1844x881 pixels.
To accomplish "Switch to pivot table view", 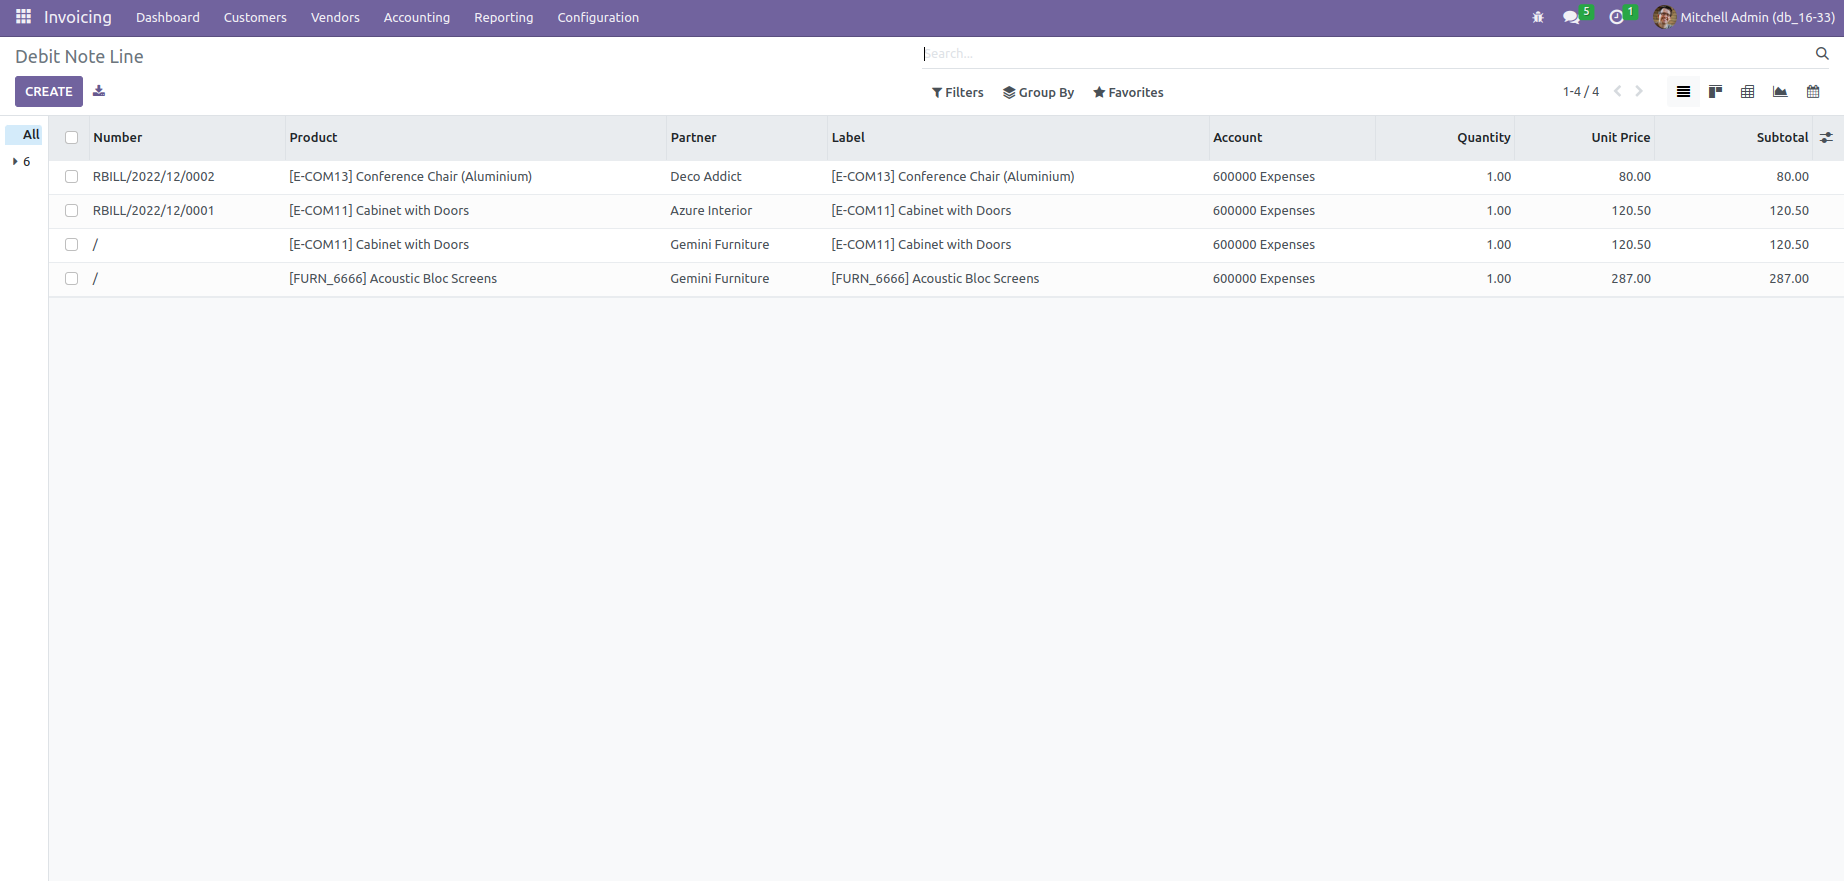I will click(x=1748, y=92).
